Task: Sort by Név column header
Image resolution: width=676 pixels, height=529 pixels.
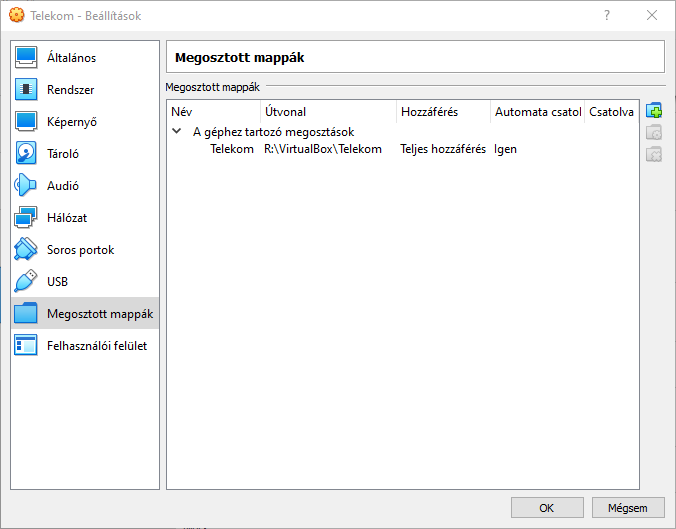Action: (x=214, y=112)
